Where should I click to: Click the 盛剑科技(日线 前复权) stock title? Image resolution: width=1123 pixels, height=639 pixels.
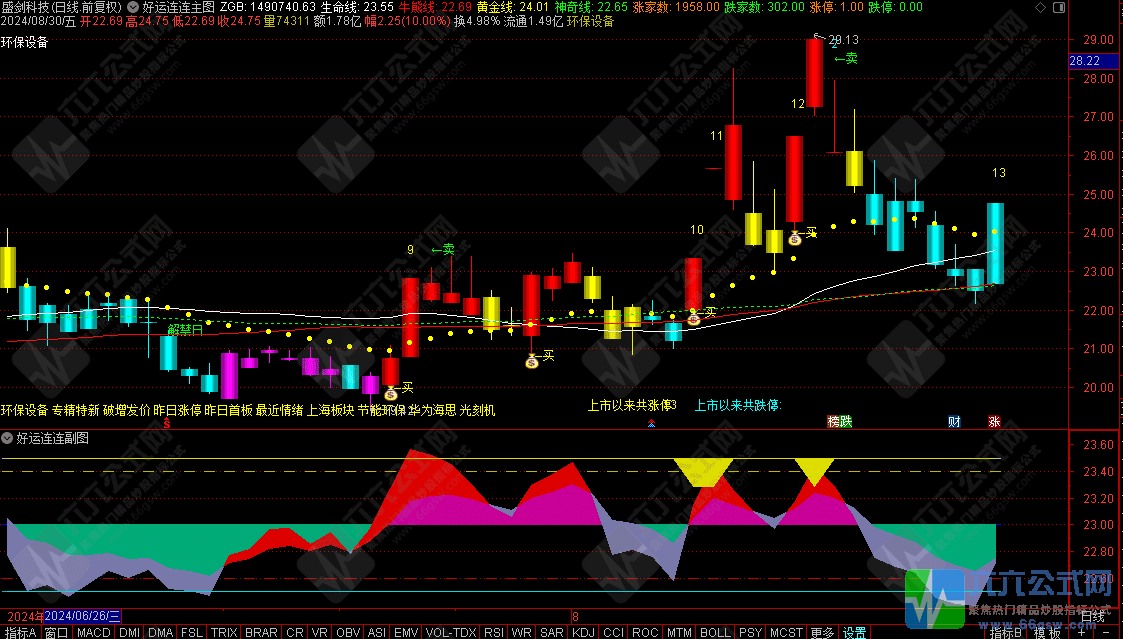(x=62, y=7)
